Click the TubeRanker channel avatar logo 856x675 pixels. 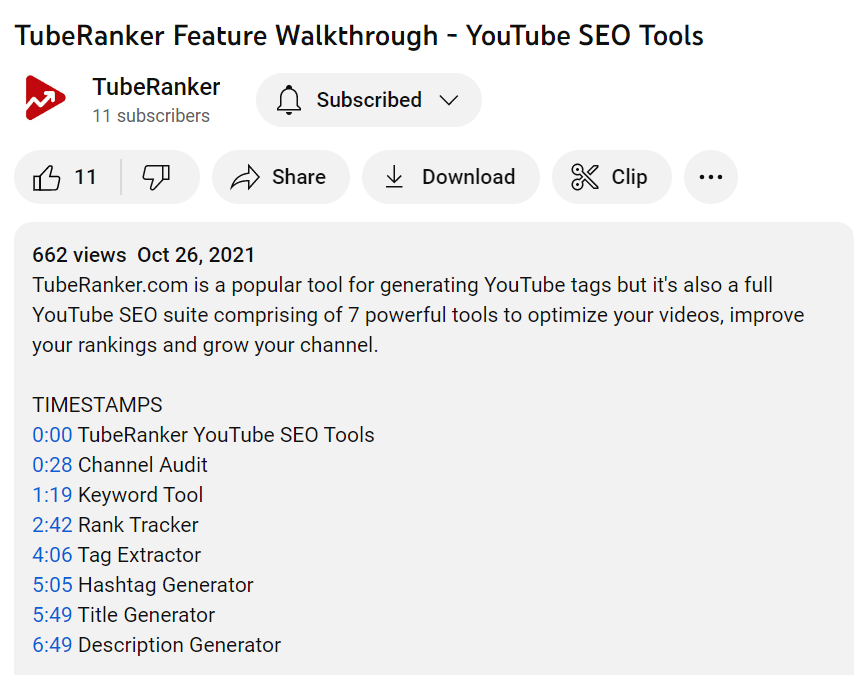click(45, 98)
